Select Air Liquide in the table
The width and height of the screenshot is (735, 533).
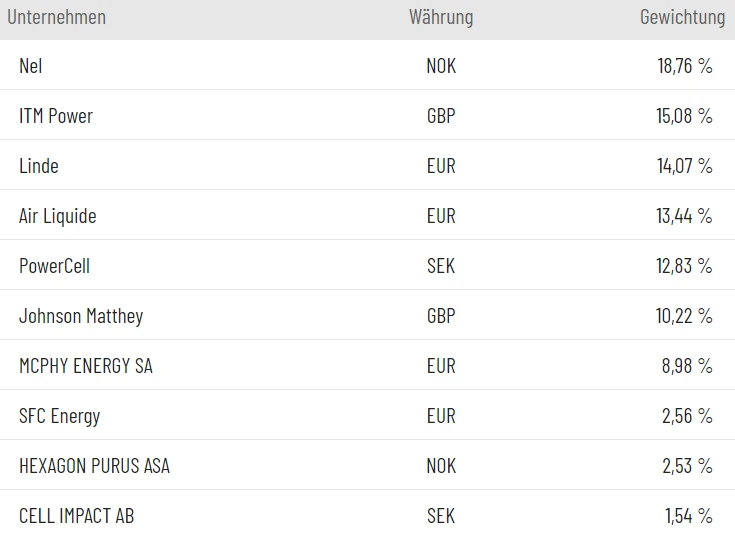[x=58, y=216]
